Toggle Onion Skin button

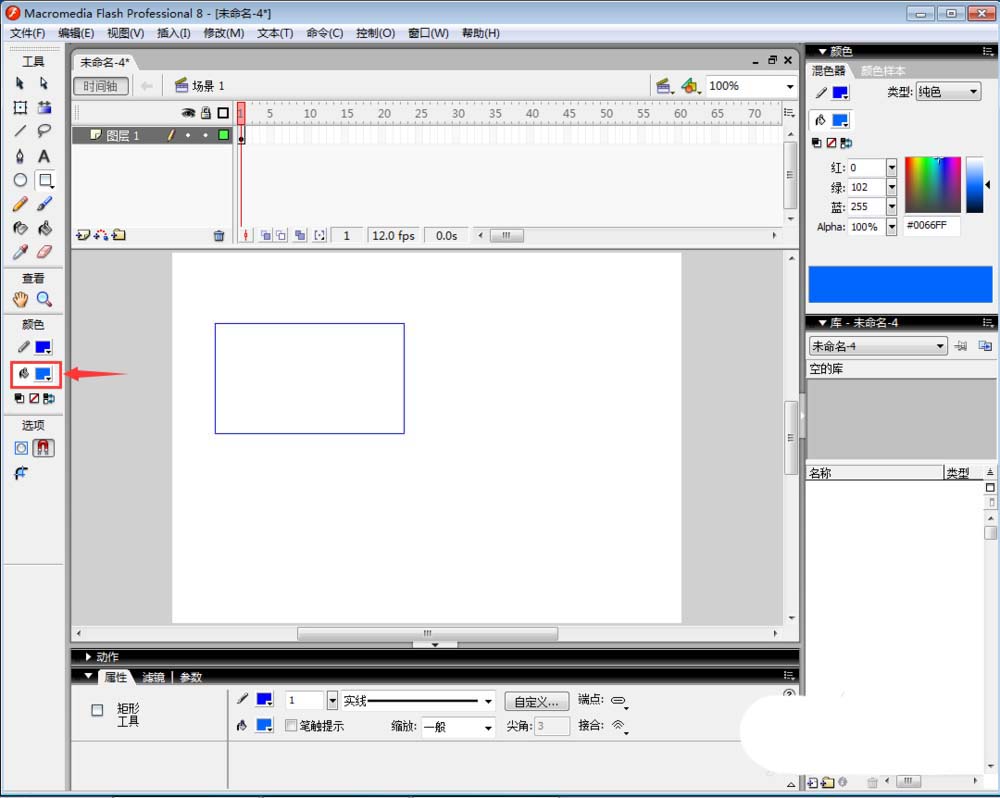[x=266, y=235]
